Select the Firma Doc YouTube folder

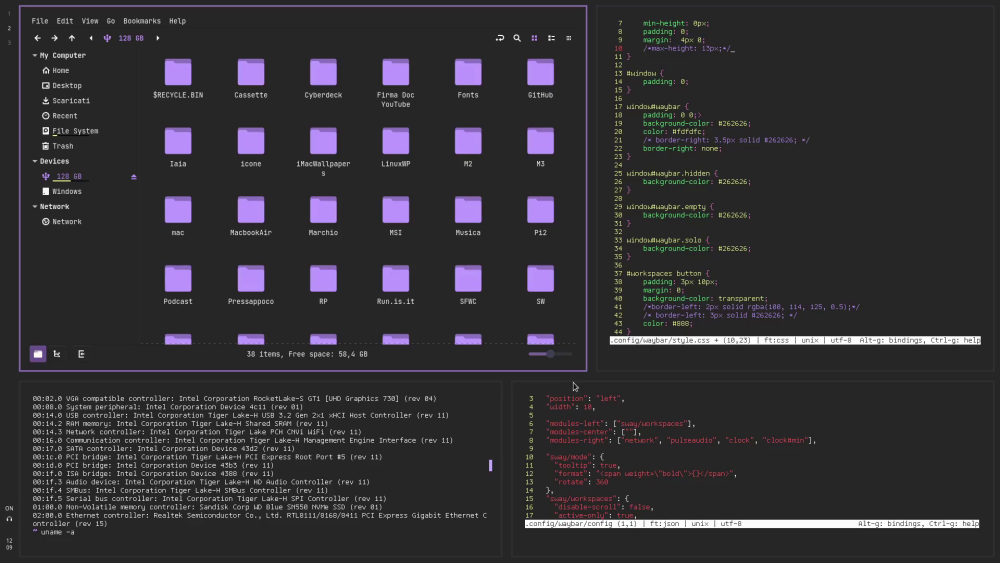395,83
